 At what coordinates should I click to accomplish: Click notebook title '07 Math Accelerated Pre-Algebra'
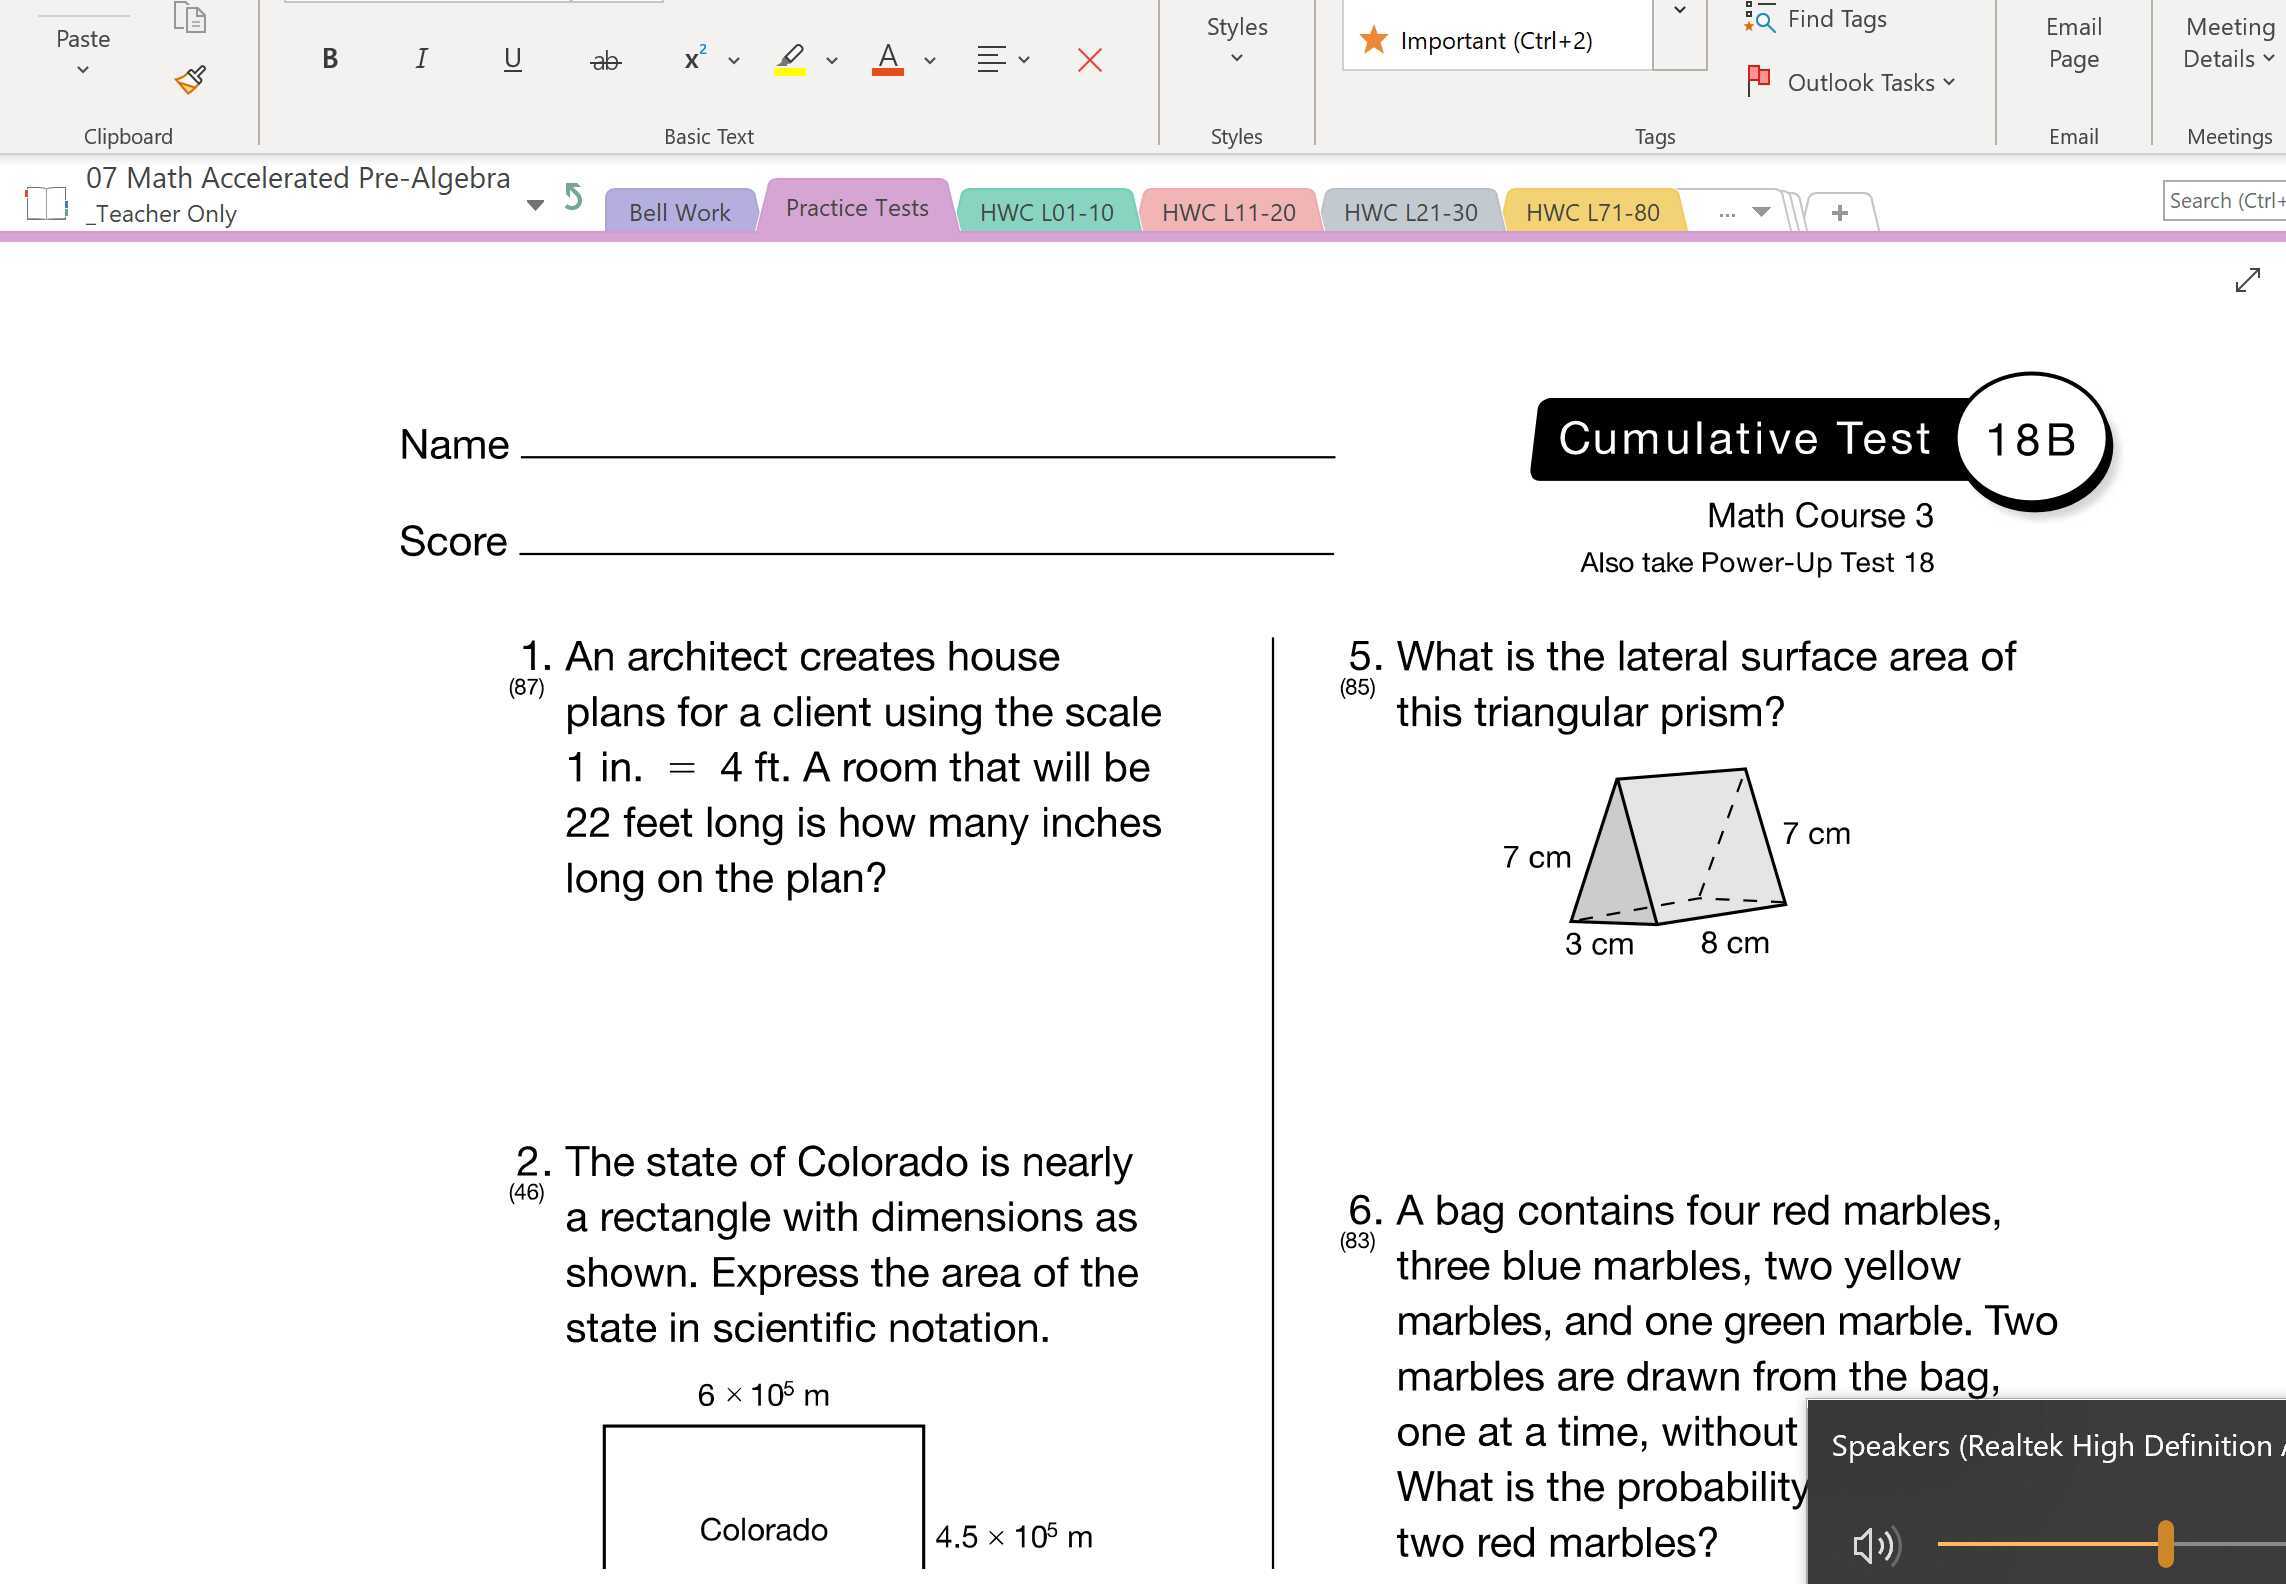click(x=298, y=178)
